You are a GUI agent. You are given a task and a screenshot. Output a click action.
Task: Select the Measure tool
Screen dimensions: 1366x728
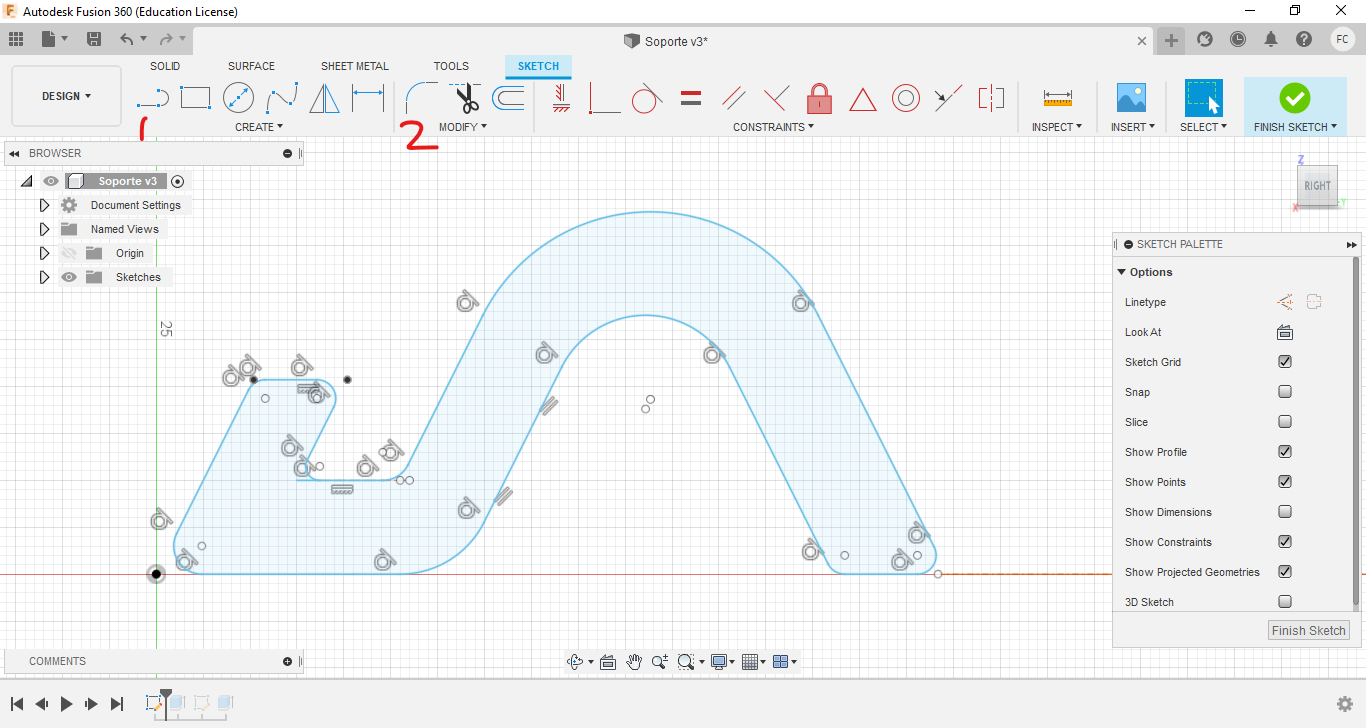coord(1057,98)
